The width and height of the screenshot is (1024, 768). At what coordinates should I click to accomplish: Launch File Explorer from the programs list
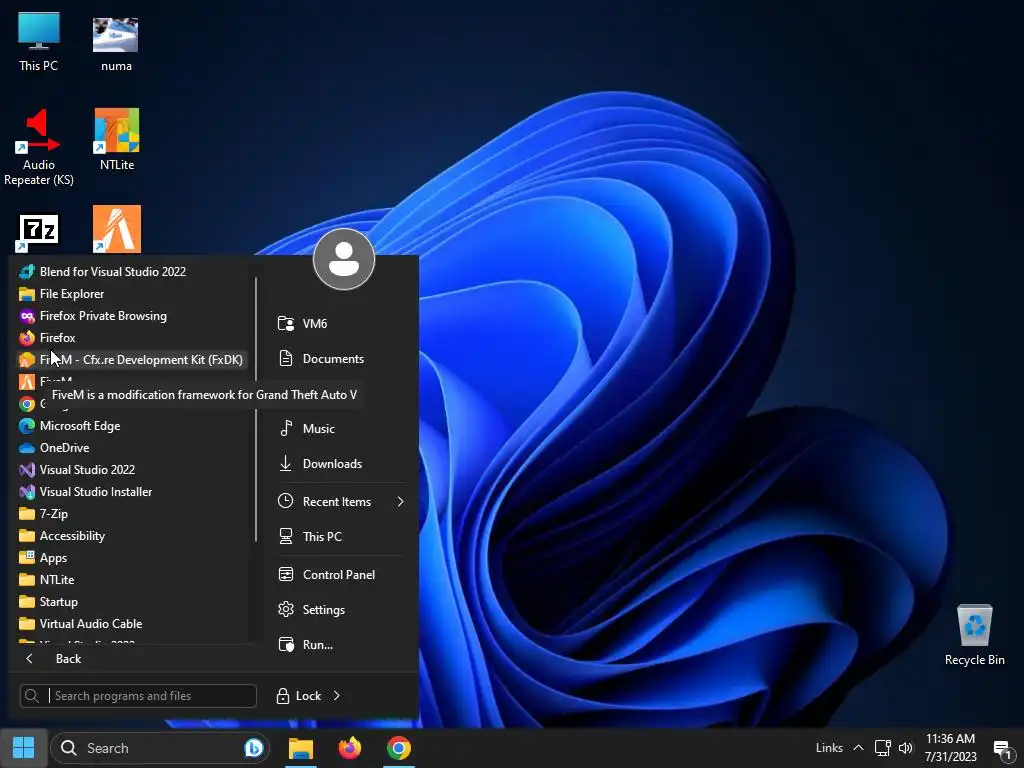131,294
